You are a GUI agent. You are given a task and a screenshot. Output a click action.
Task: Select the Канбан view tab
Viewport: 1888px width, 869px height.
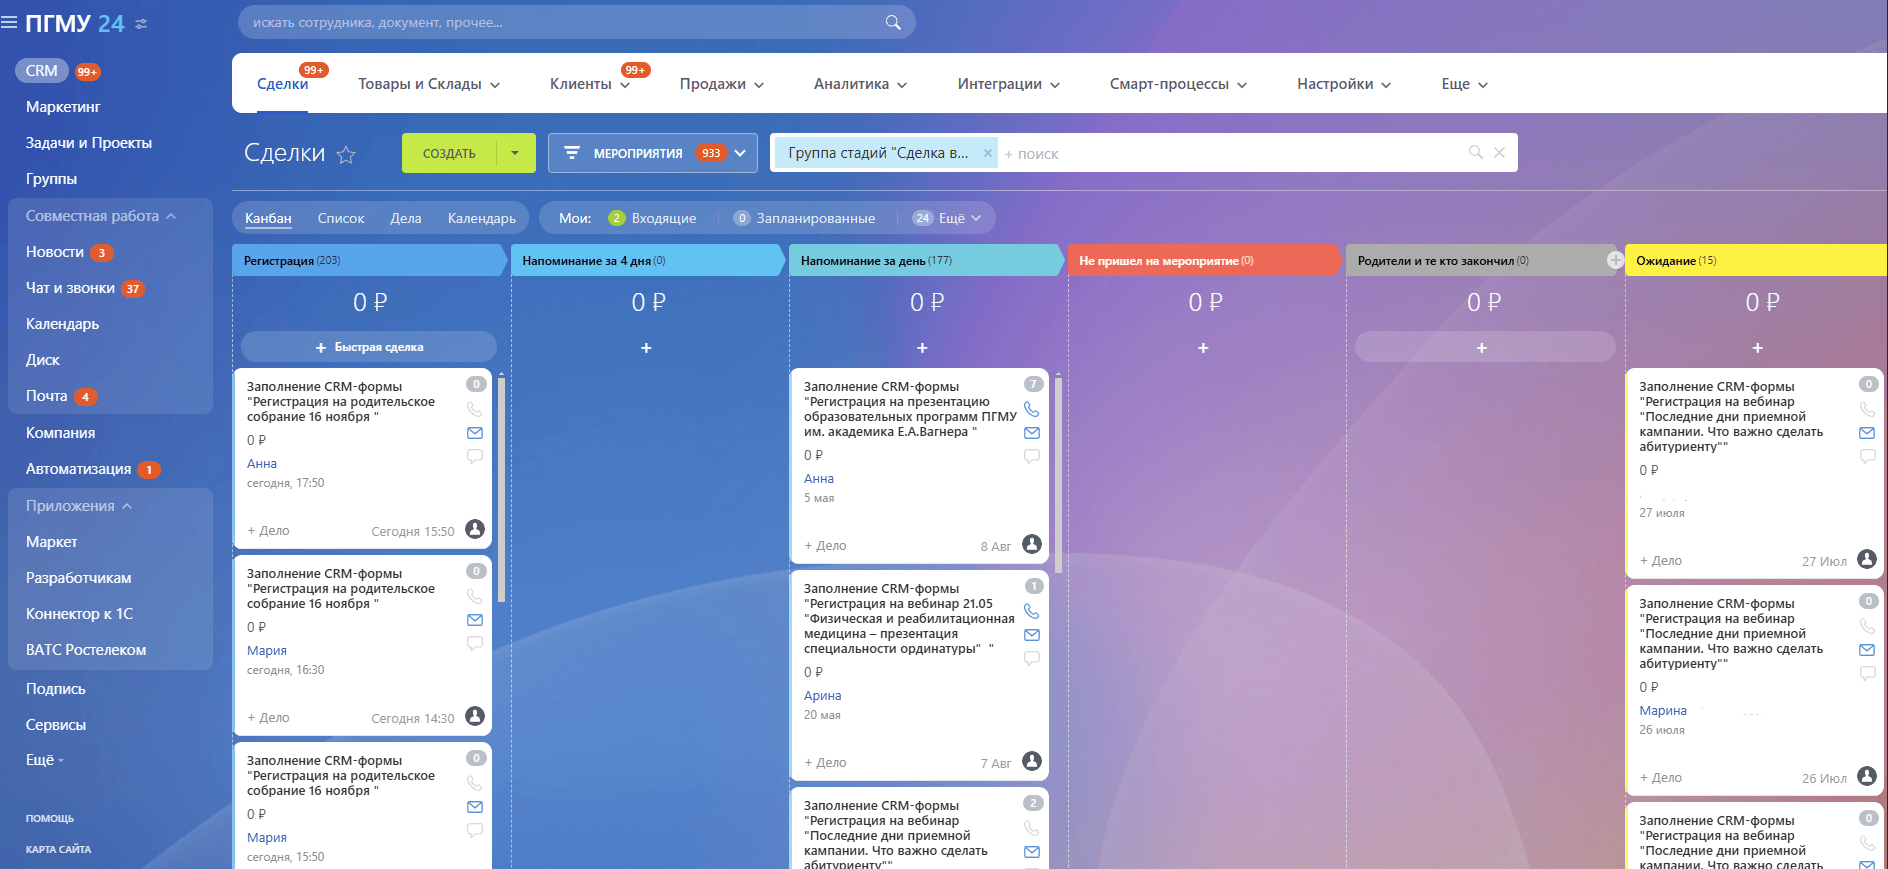(x=268, y=218)
